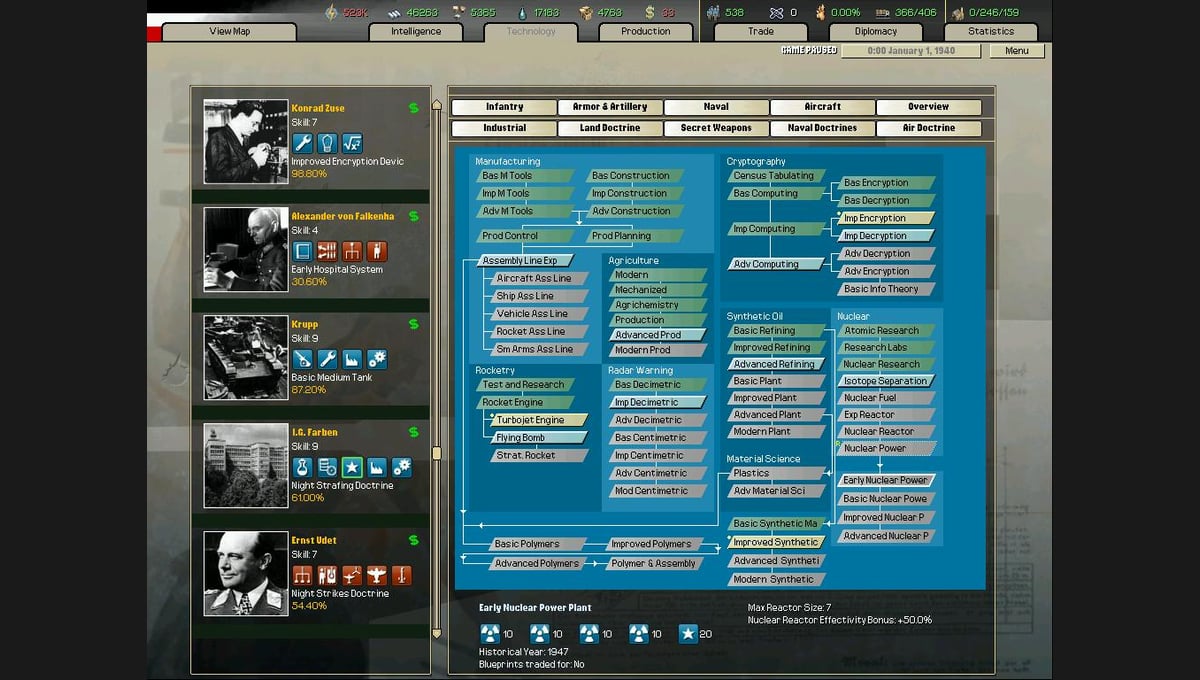
Task: Select the Imp Encryption technology node
Action: [884, 218]
